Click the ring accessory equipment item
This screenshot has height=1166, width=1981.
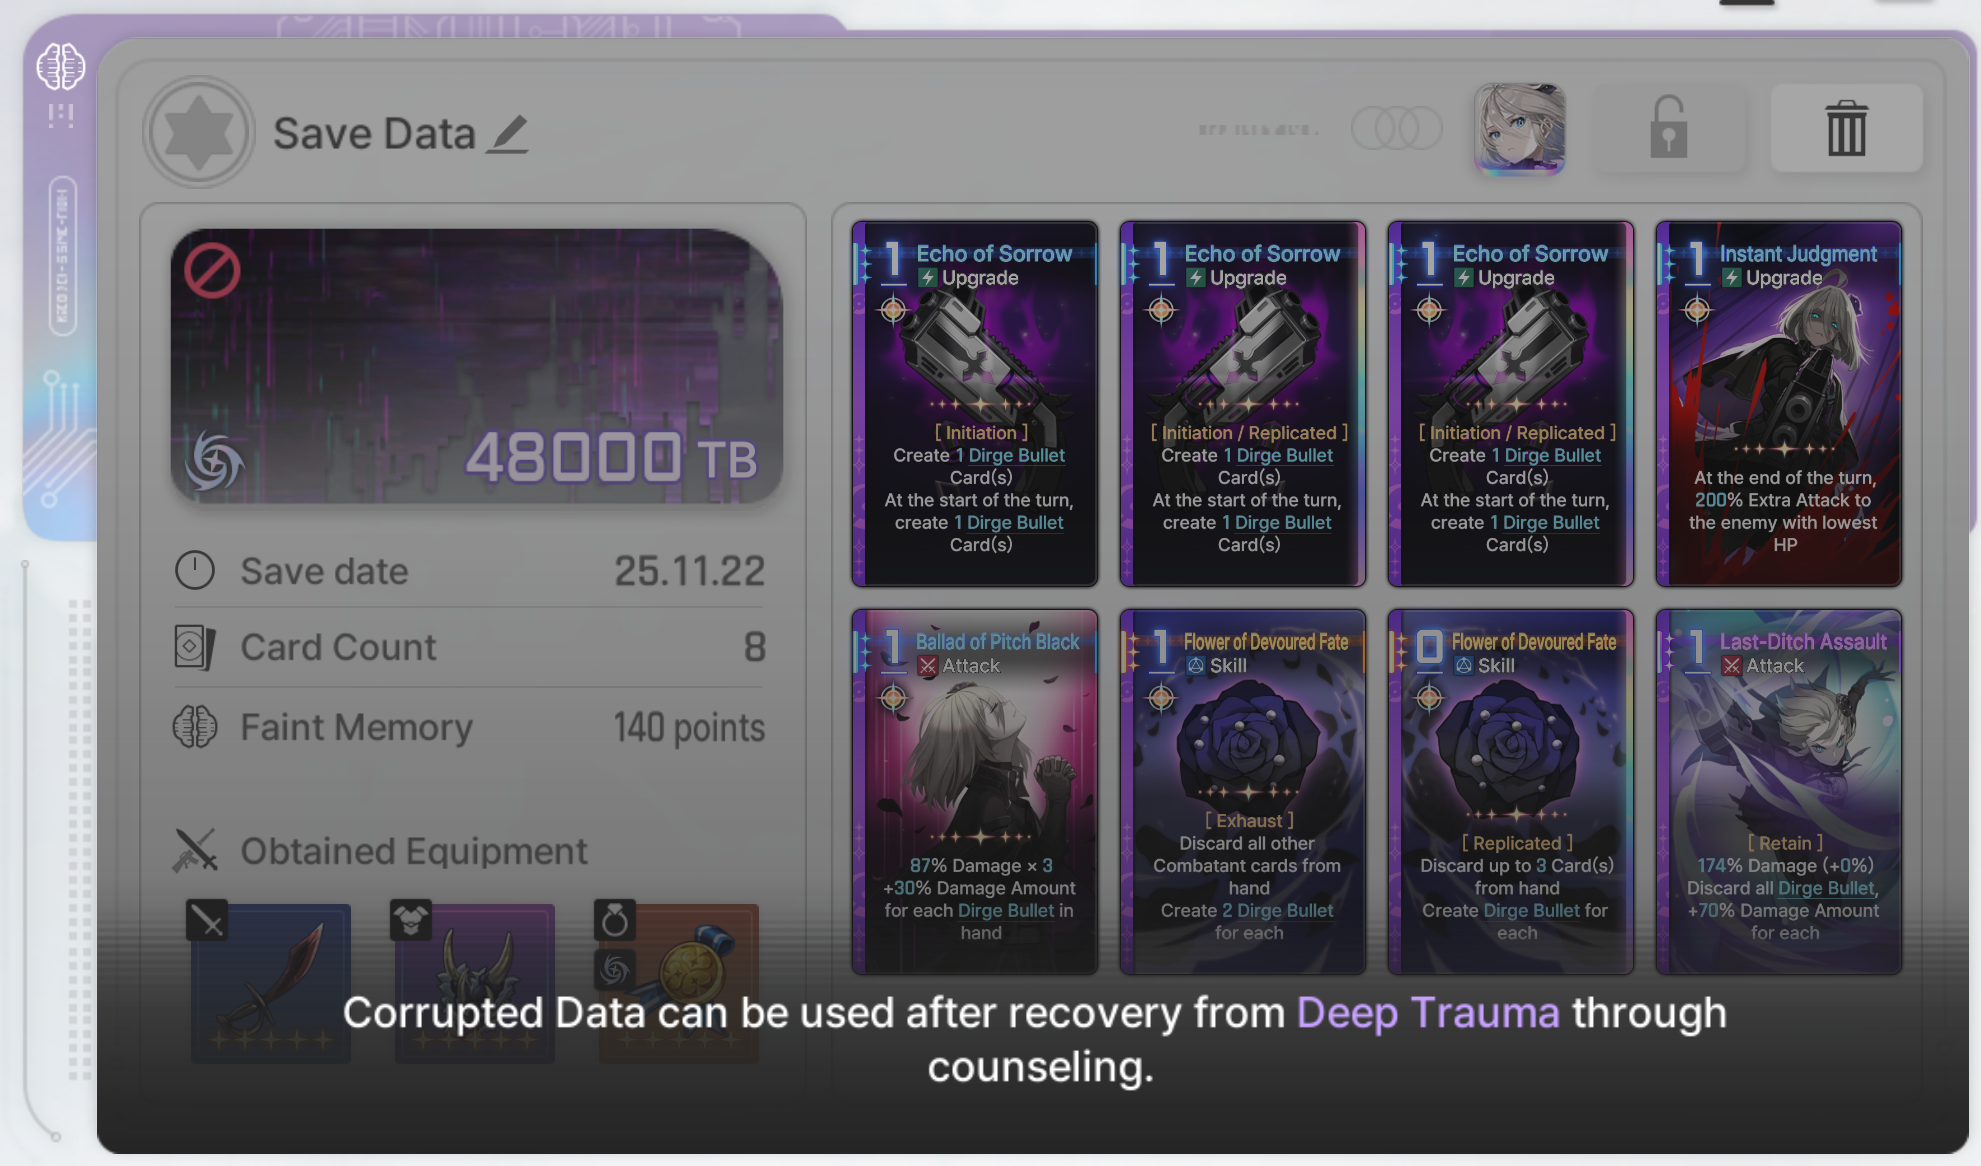[x=678, y=982]
